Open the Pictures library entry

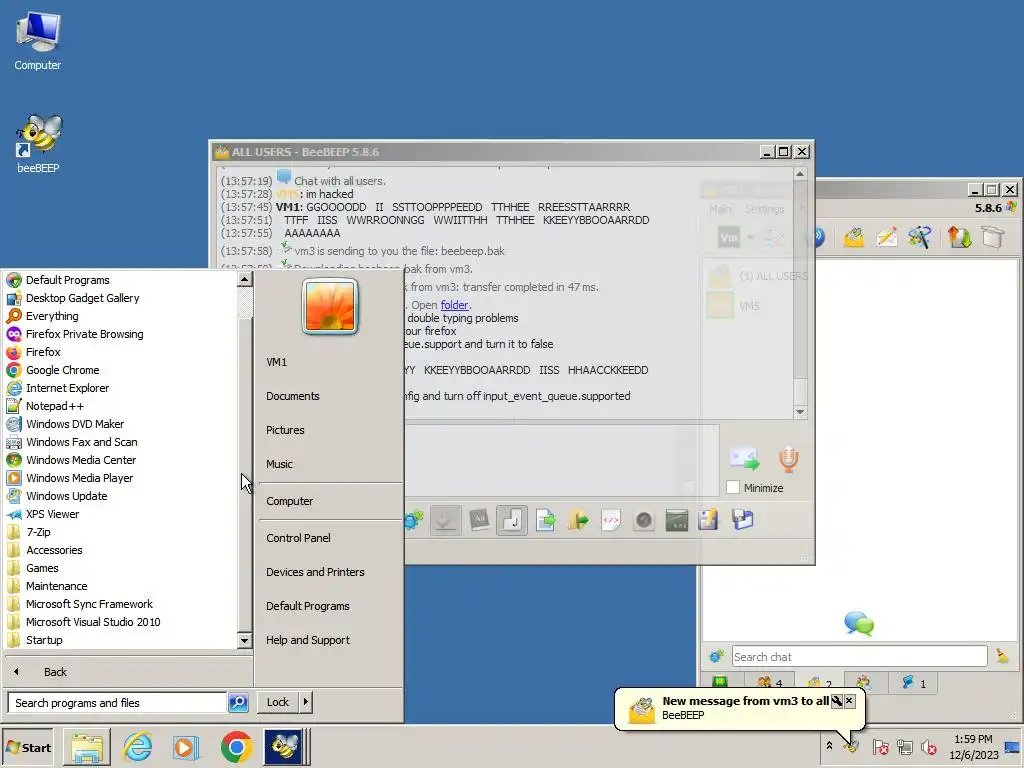[x=285, y=430]
